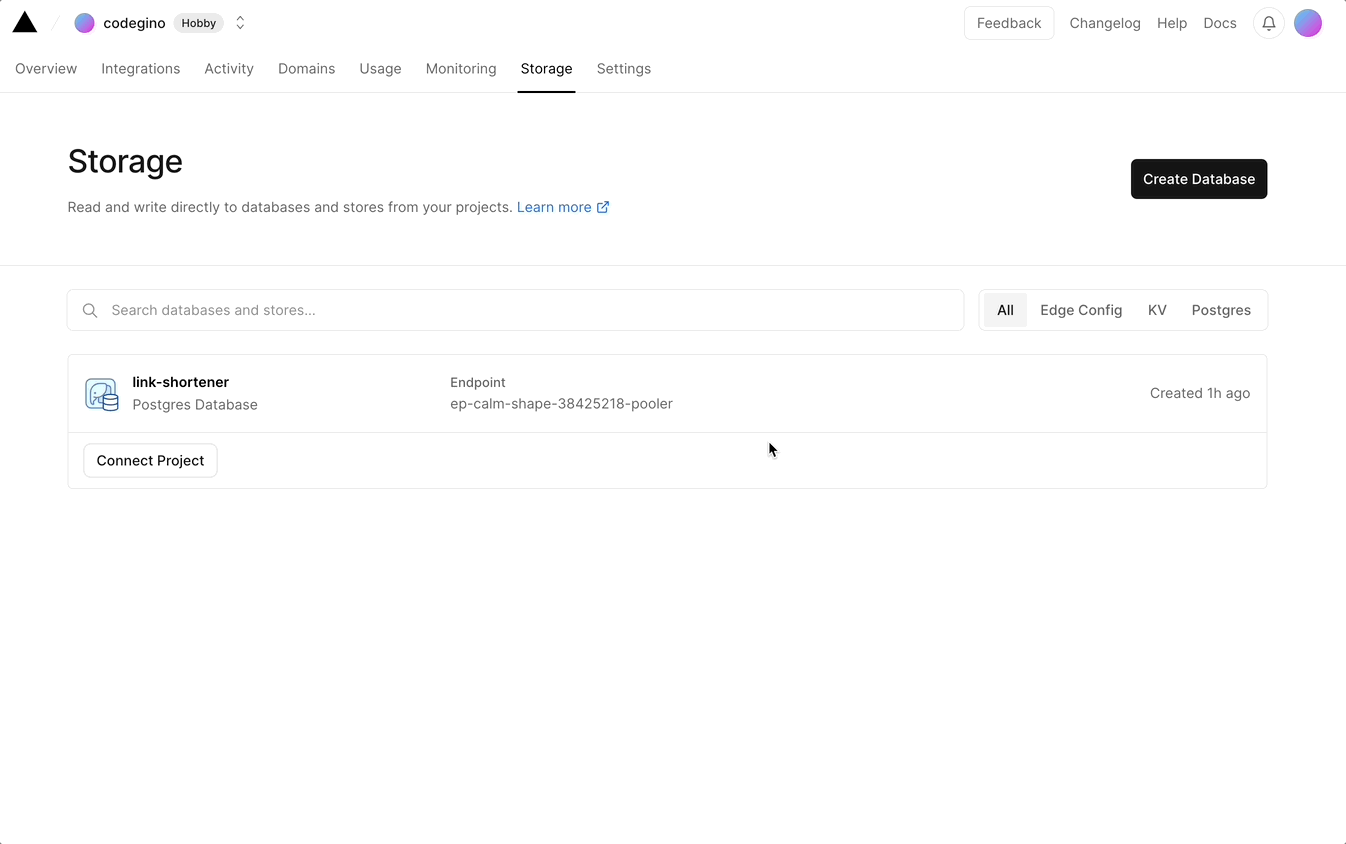The width and height of the screenshot is (1346, 844).
Task: Expand the team switcher chevrons
Action: (240, 23)
